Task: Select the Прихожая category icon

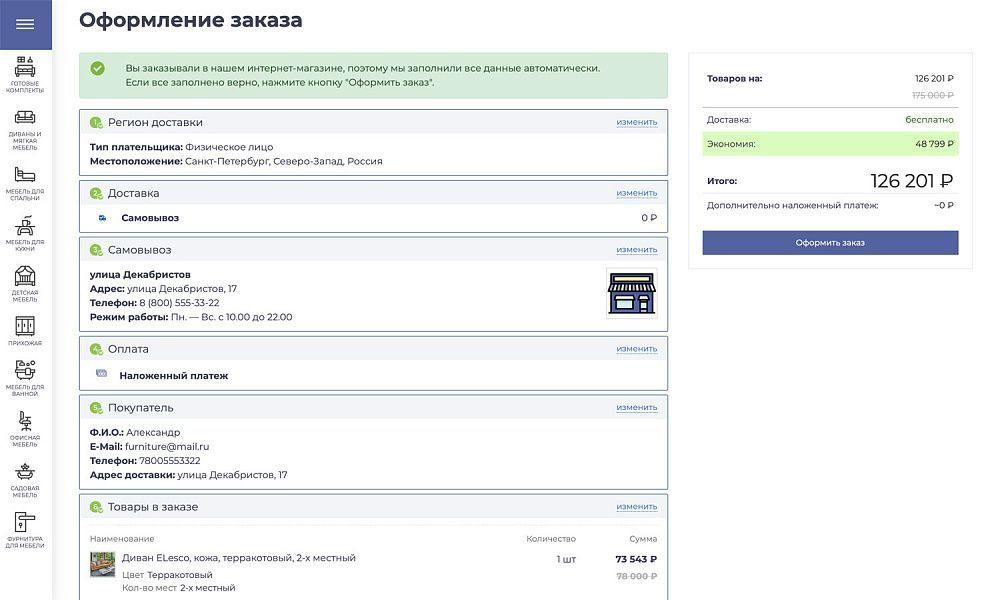Action: [25, 331]
